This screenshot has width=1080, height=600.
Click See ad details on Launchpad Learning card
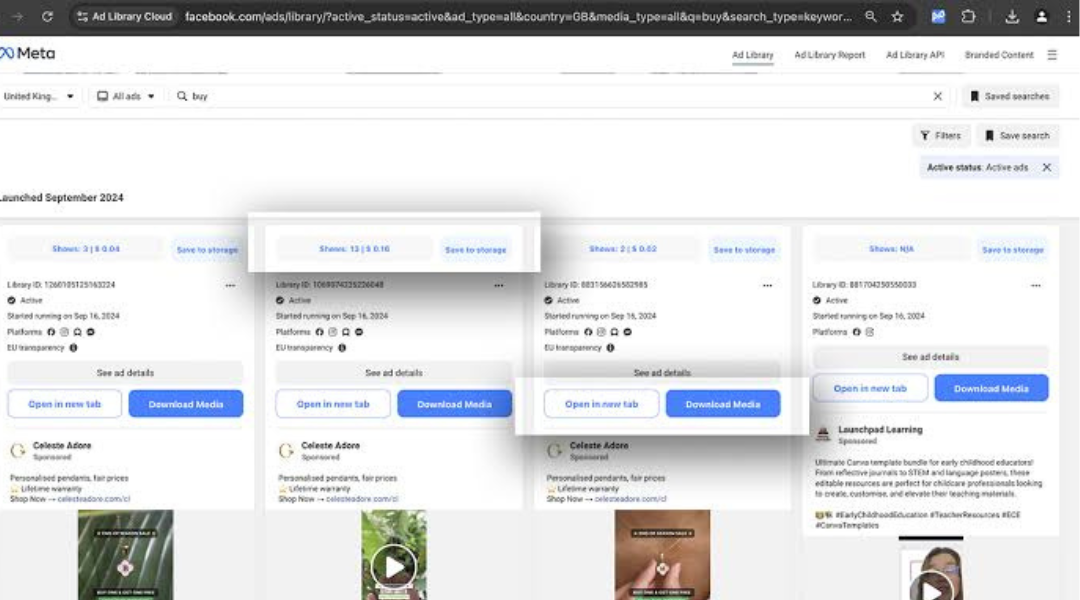pos(930,356)
